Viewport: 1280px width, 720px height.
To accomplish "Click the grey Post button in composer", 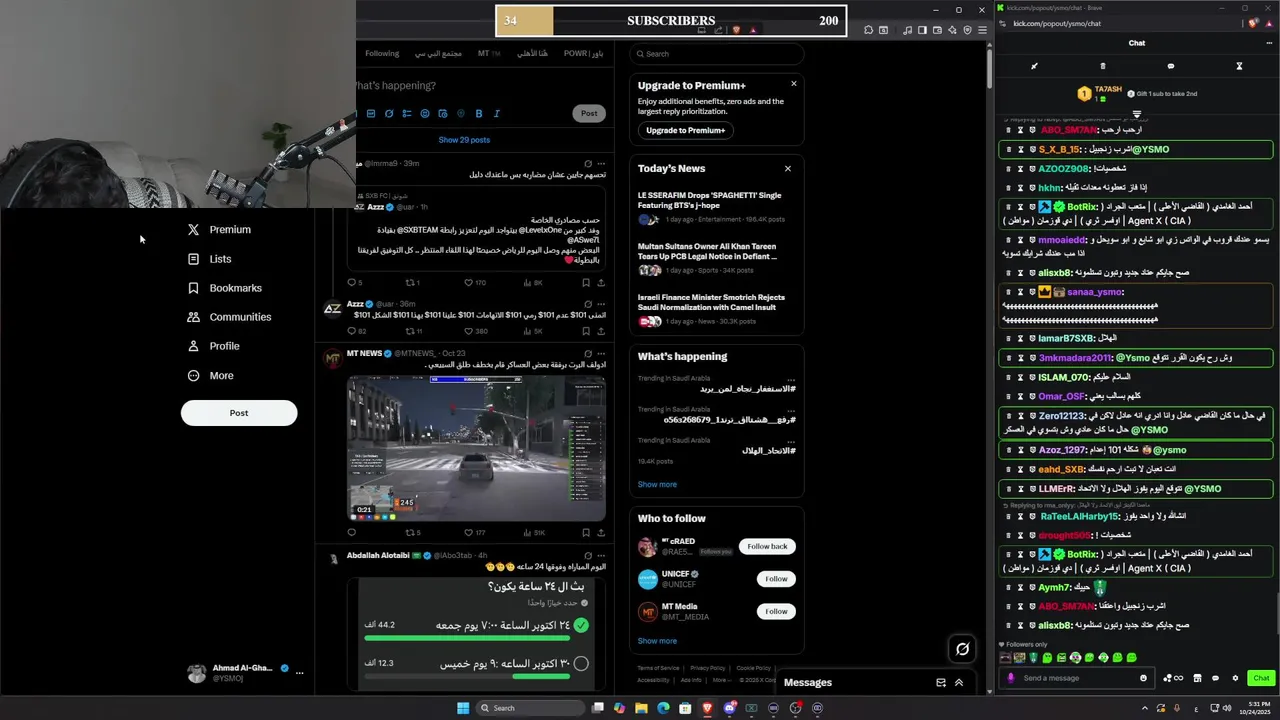I will [x=589, y=113].
